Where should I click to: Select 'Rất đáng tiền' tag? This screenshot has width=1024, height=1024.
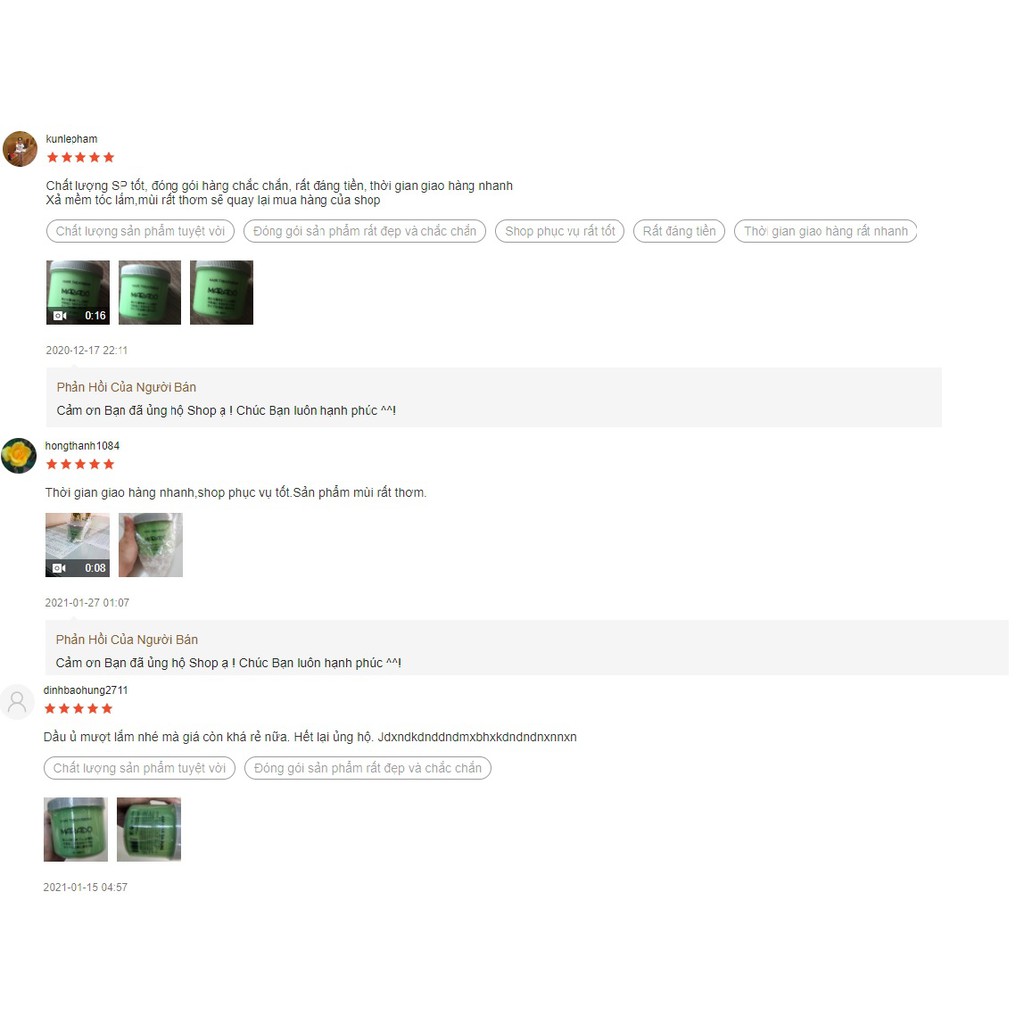pos(679,231)
